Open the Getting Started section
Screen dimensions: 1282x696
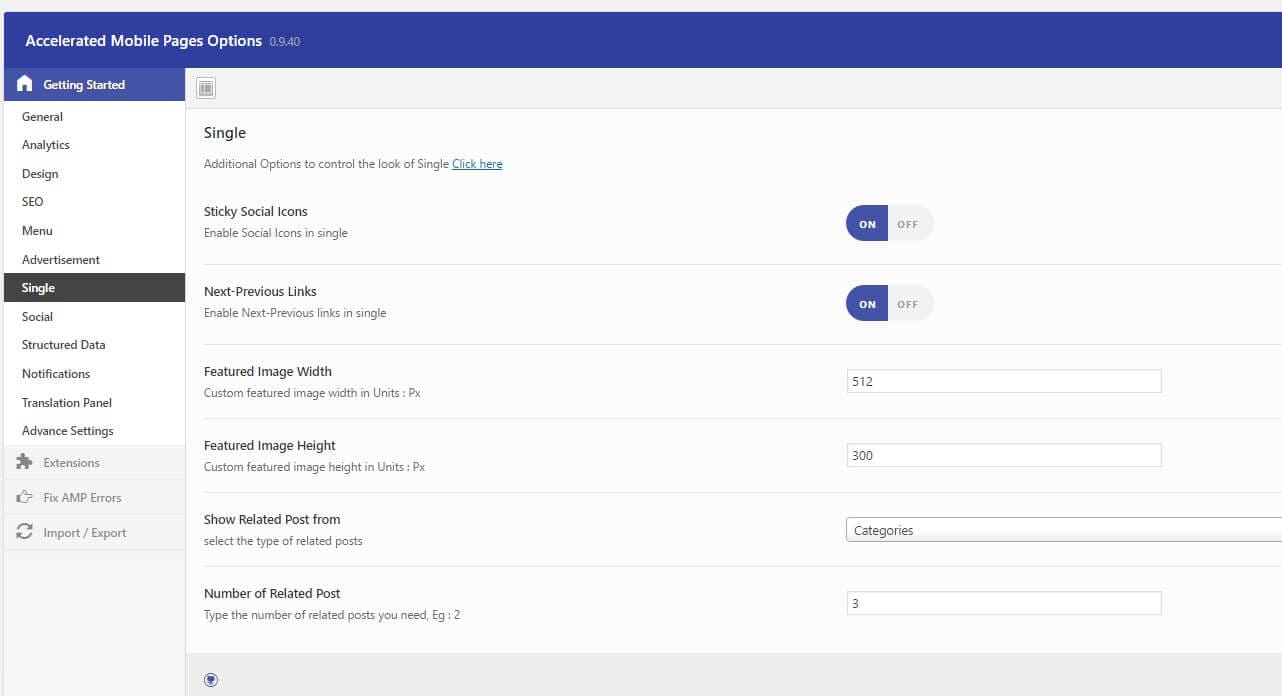[x=94, y=84]
